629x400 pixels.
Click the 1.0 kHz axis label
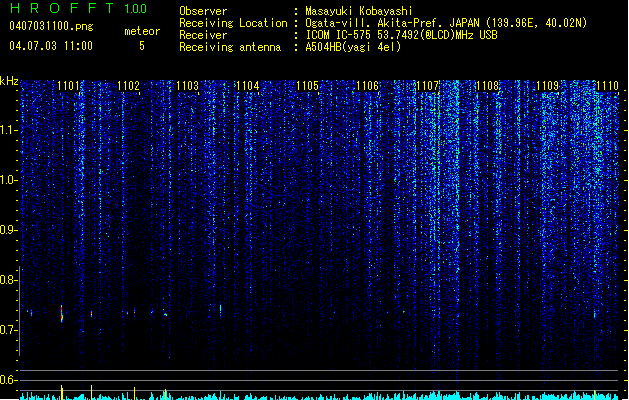(9, 180)
